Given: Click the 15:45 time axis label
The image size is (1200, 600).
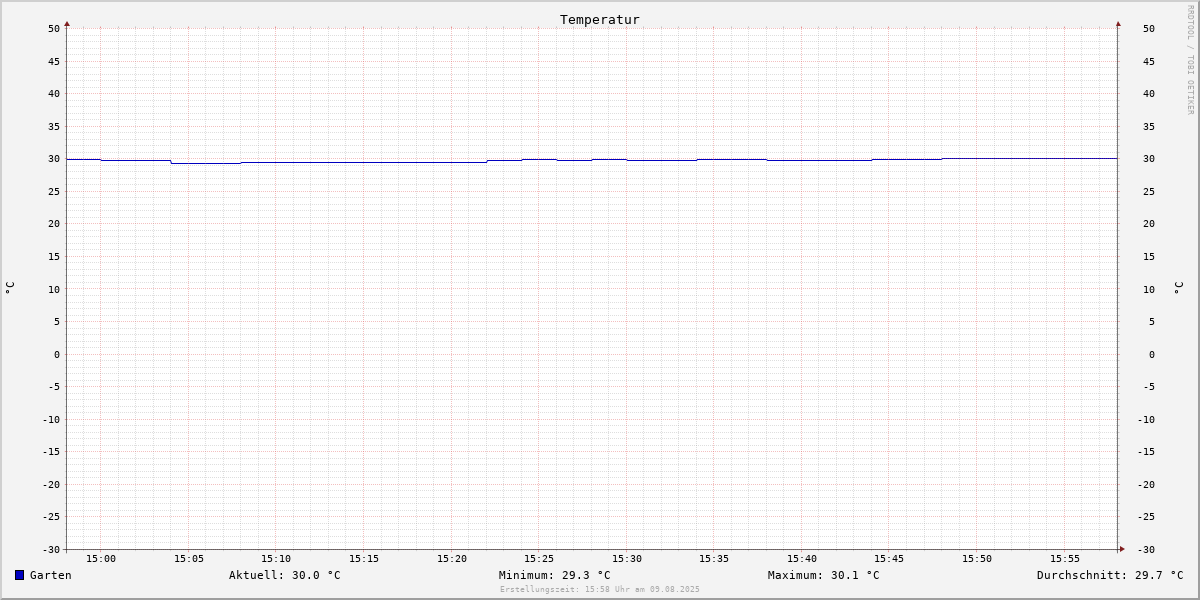Looking at the screenshot, I should tap(889, 558).
